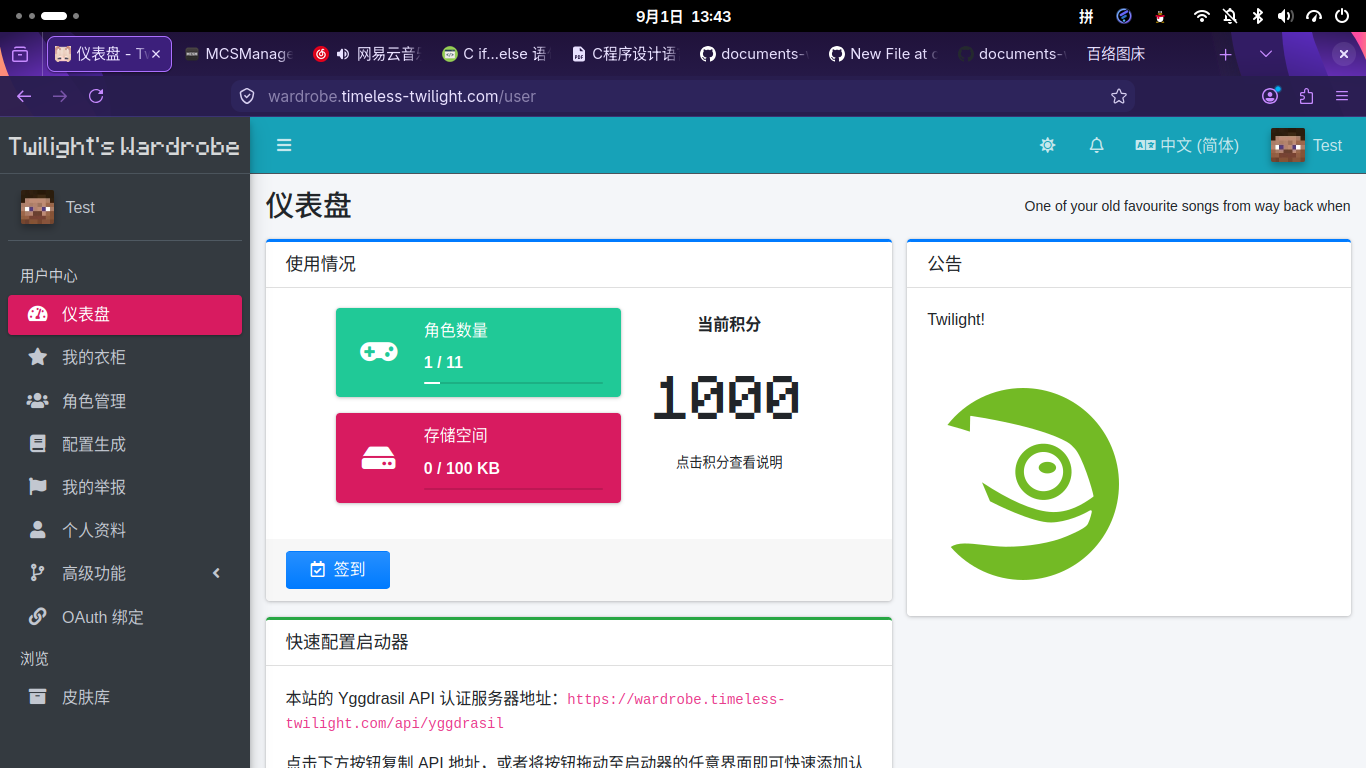The width and height of the screenshot is (1366, 768).
Task: Click the 角色数量 progress bar
Action: pyautogui.click(x=513, y=383)
